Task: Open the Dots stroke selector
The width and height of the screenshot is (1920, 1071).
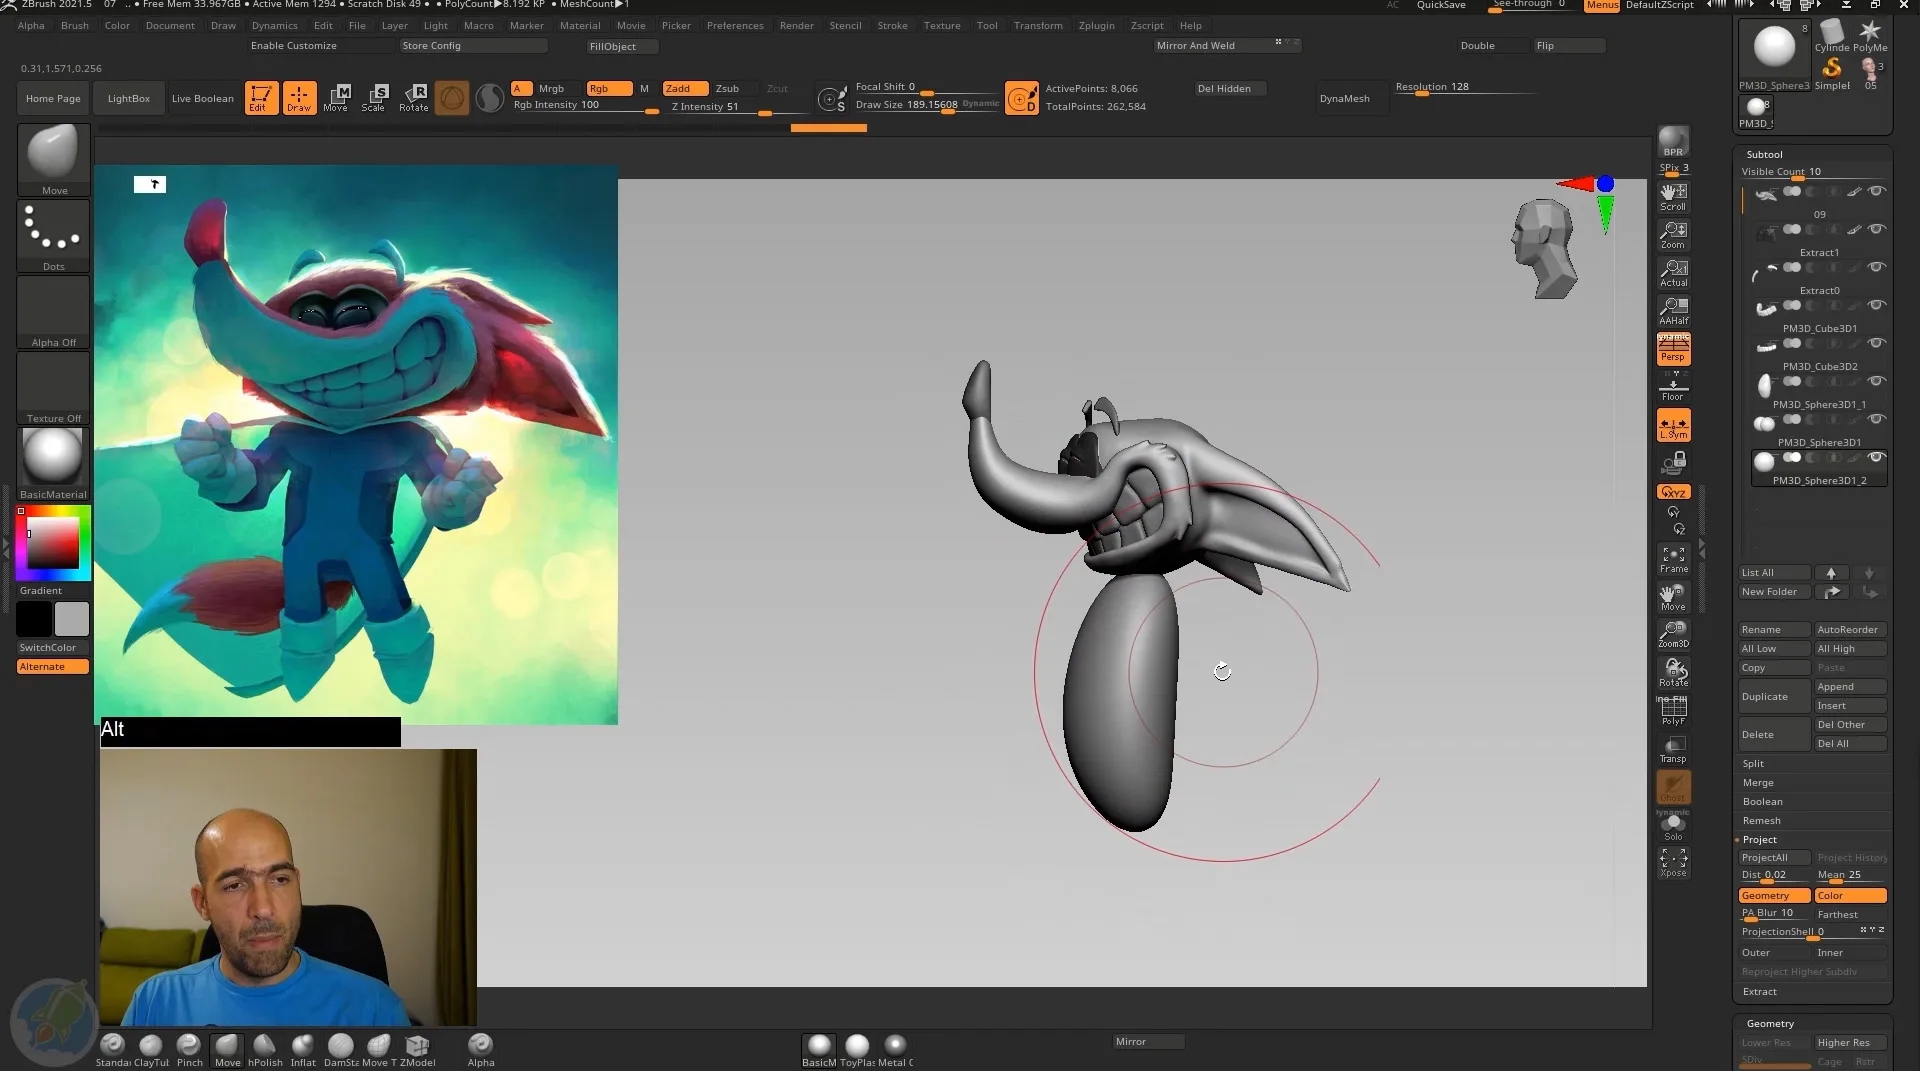Action: (53, 236)
